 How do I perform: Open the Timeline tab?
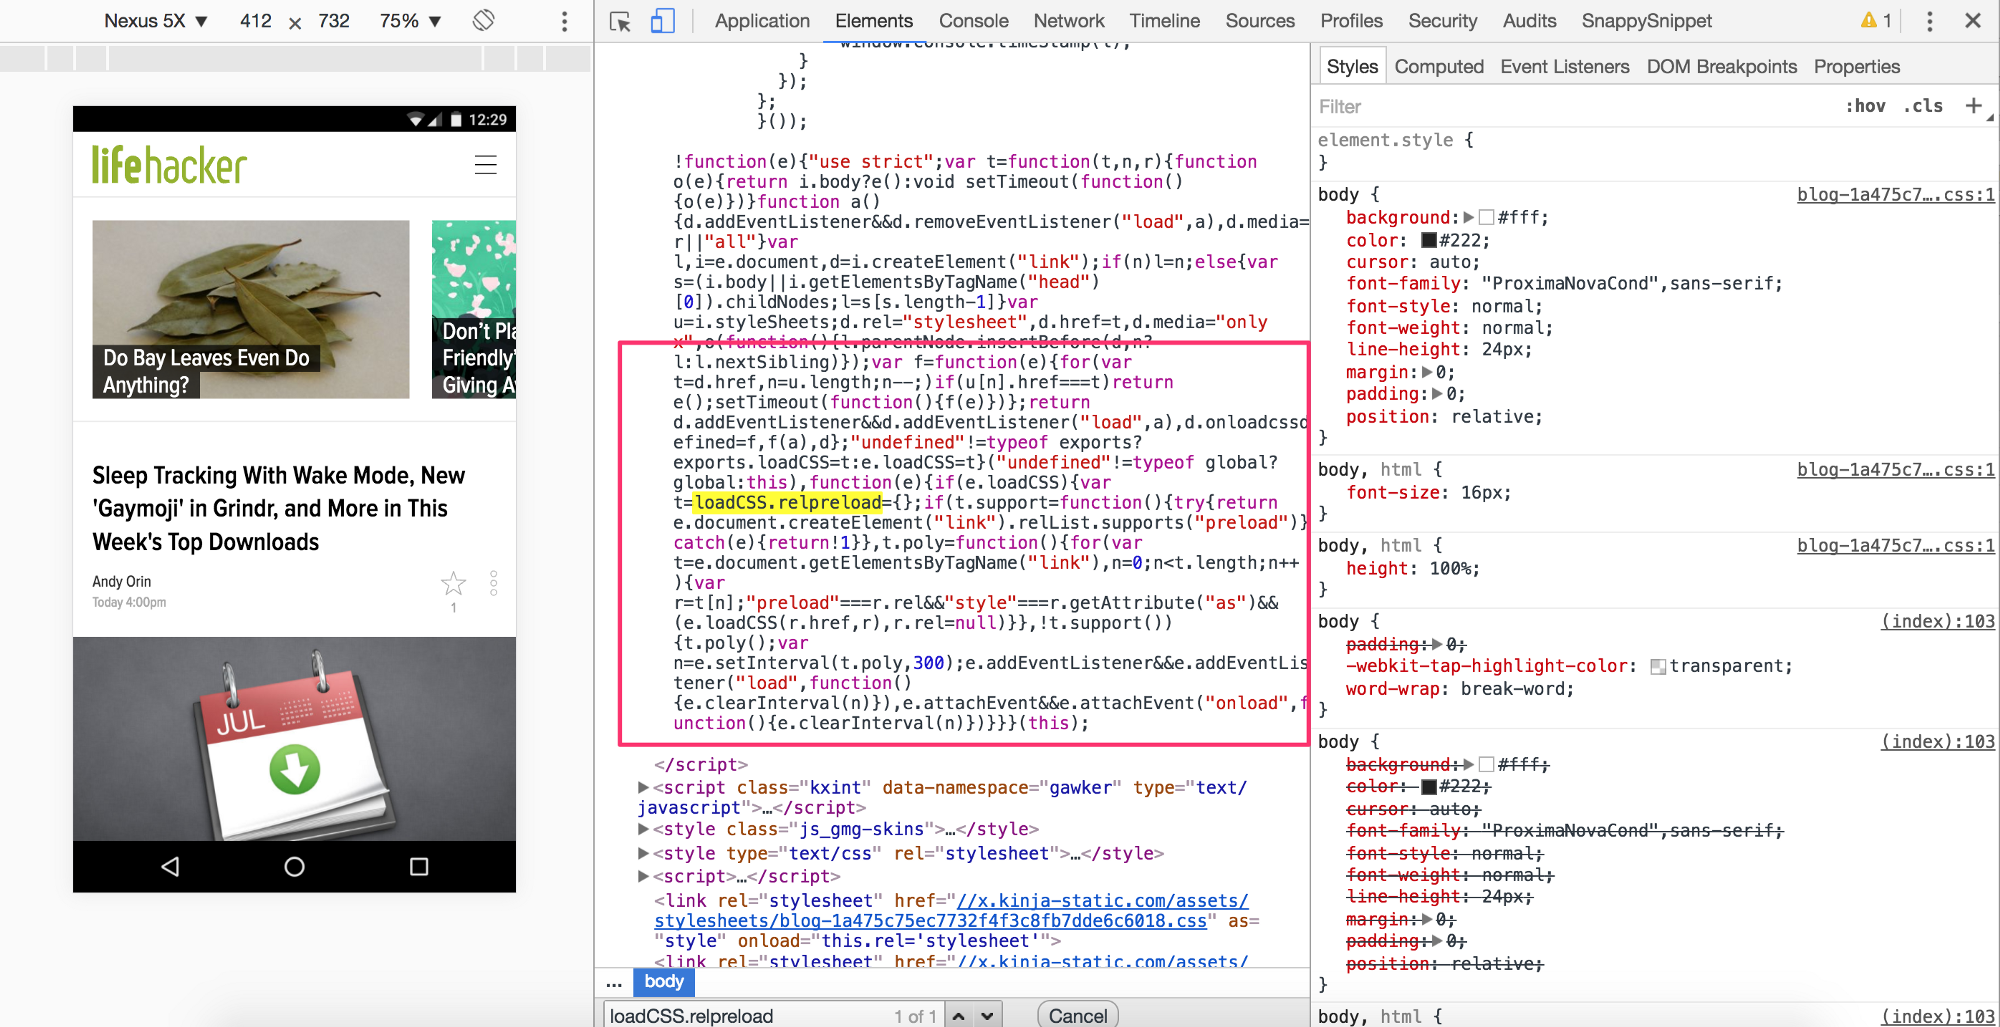click(1164, 21)
